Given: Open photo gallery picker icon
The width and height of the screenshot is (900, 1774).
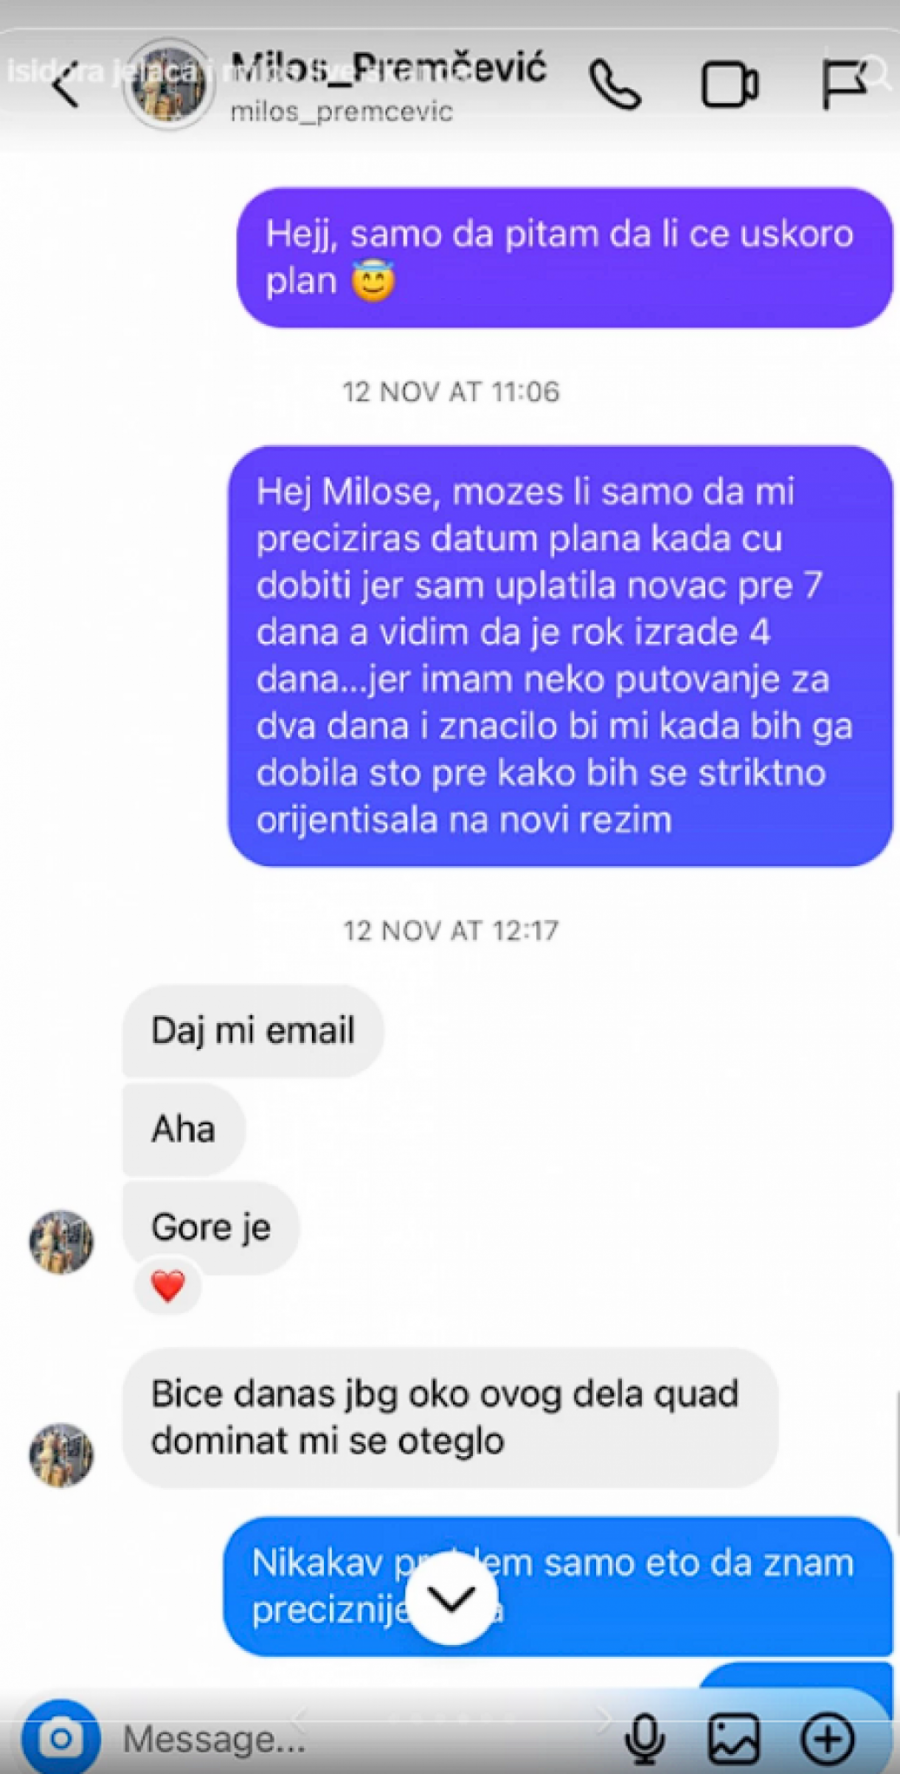Looking at the screenshot, I should (734, 1739).
